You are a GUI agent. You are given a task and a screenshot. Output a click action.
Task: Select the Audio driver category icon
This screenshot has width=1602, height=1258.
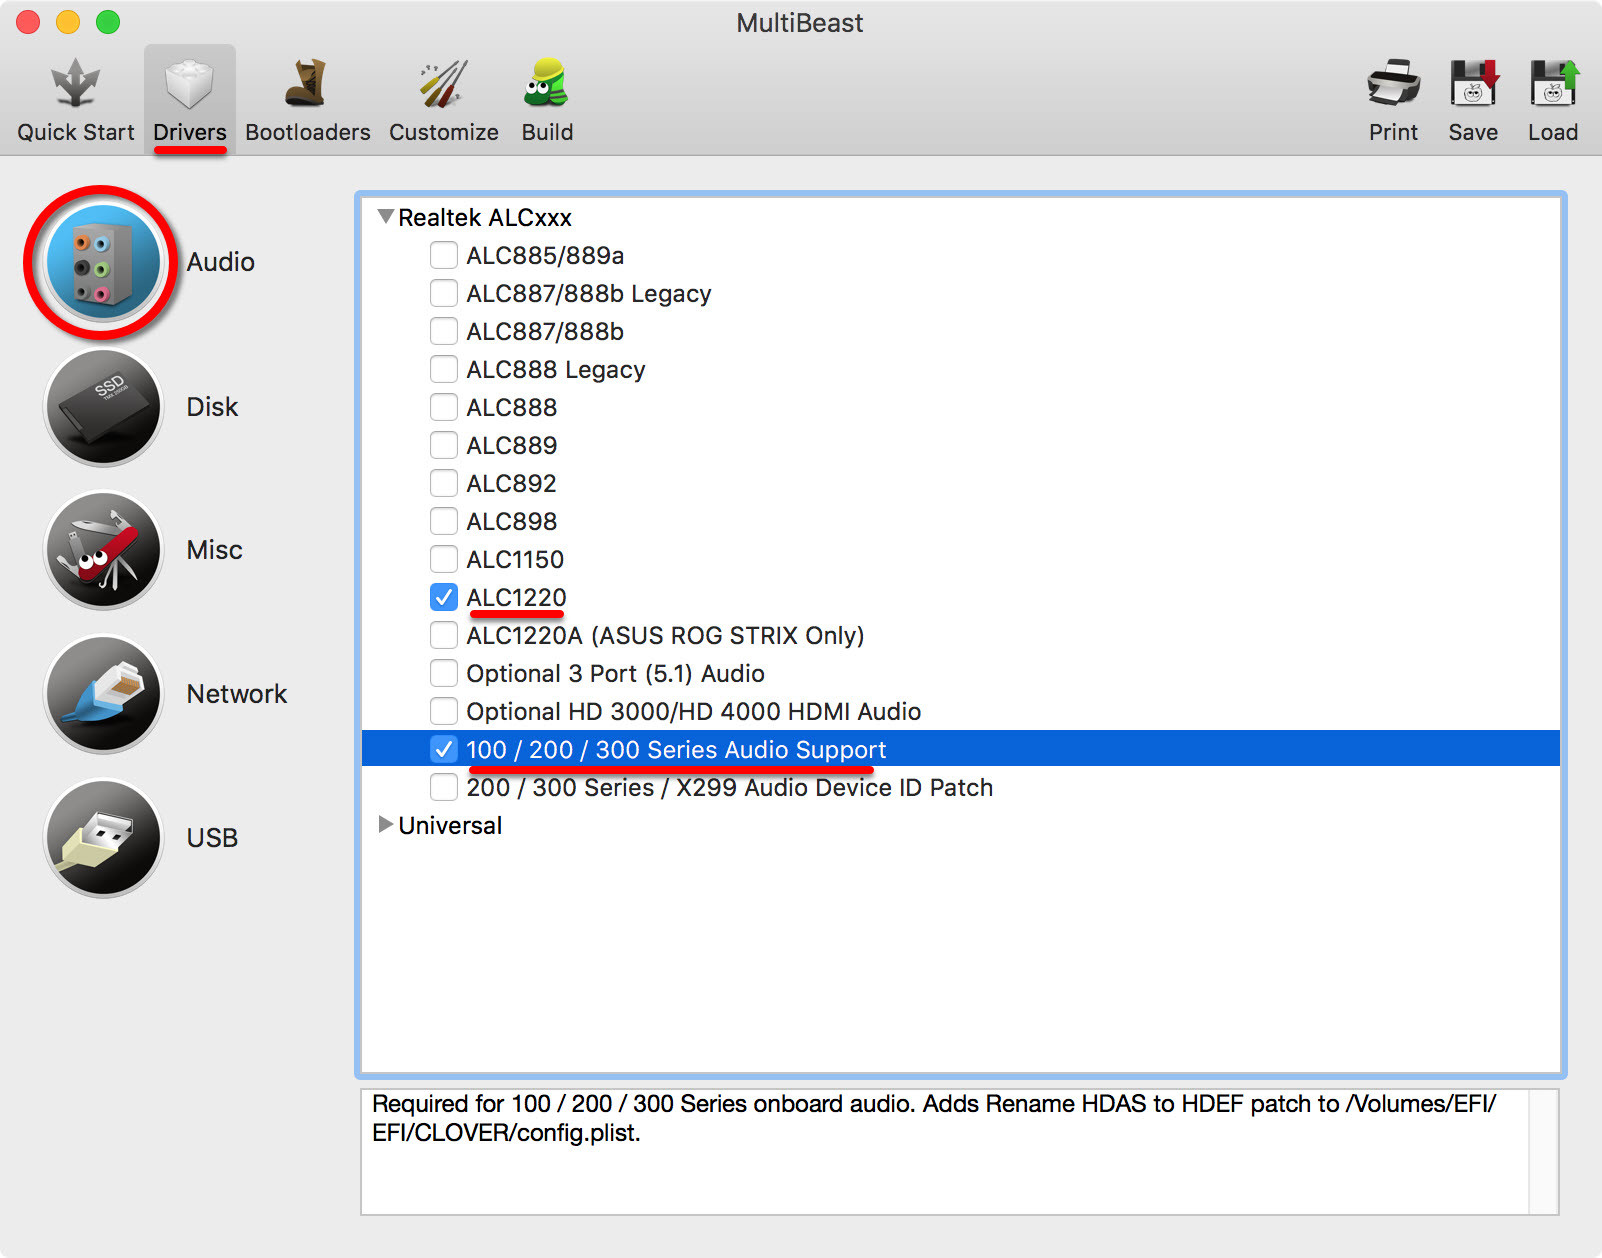coord(102,263)
